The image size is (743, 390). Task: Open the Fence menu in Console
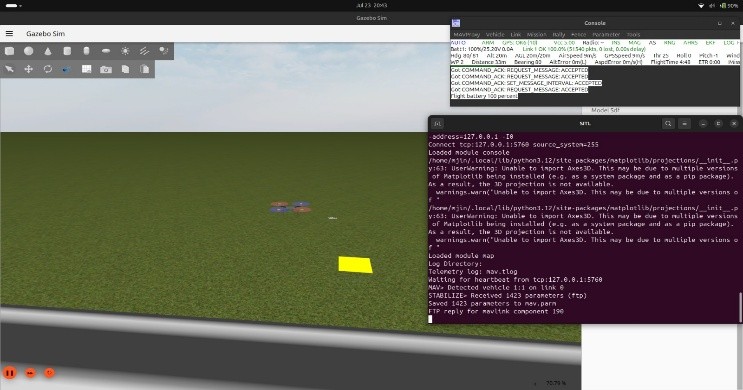click(579, 35)
